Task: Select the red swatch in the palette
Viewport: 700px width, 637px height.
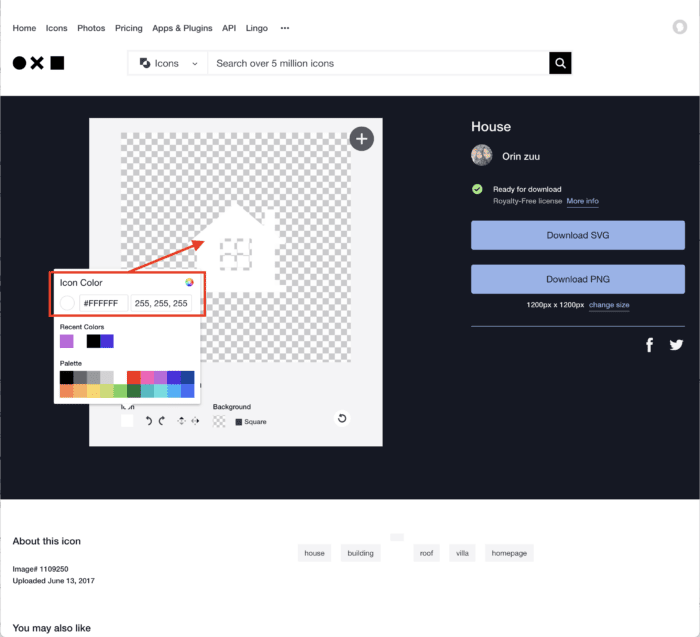Action: coord(133,377)
